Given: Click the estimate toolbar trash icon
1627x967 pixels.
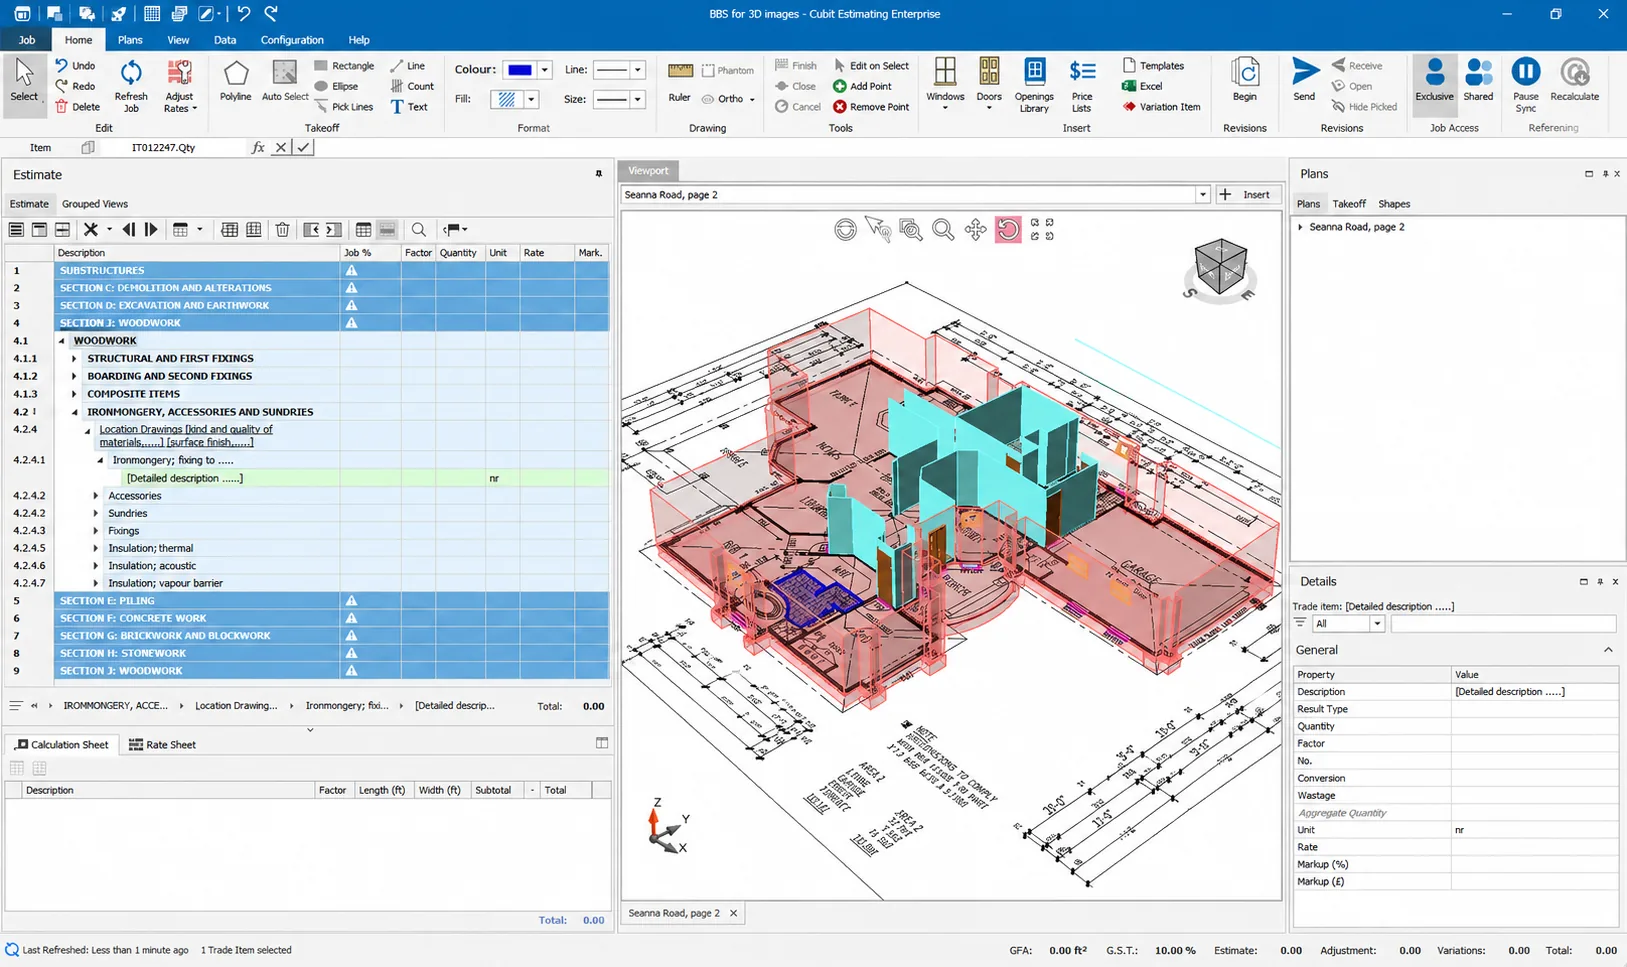Looking at the screenshot, I should tap(282, 230).
